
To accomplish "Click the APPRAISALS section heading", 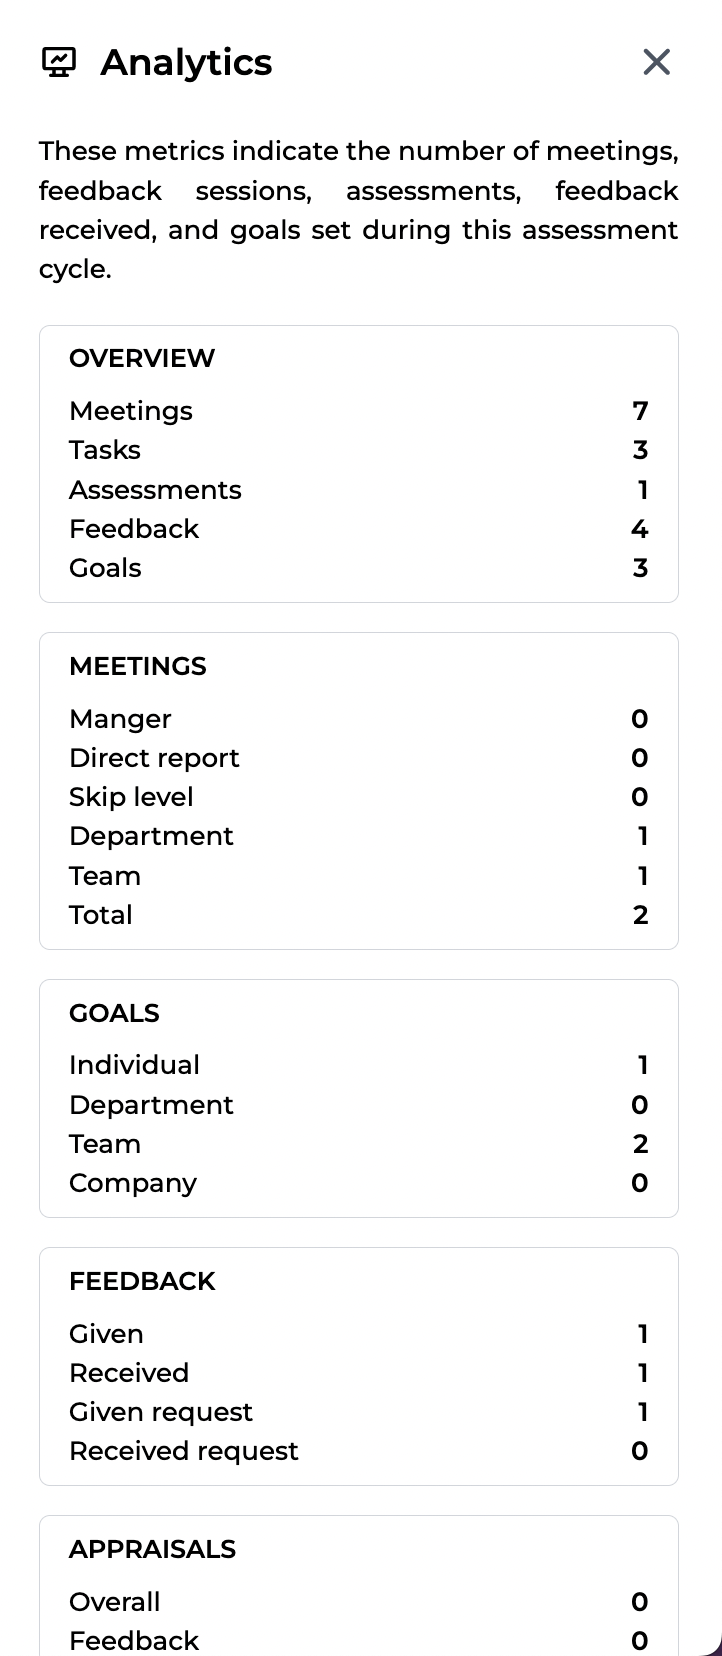I will coord(152,1549).
